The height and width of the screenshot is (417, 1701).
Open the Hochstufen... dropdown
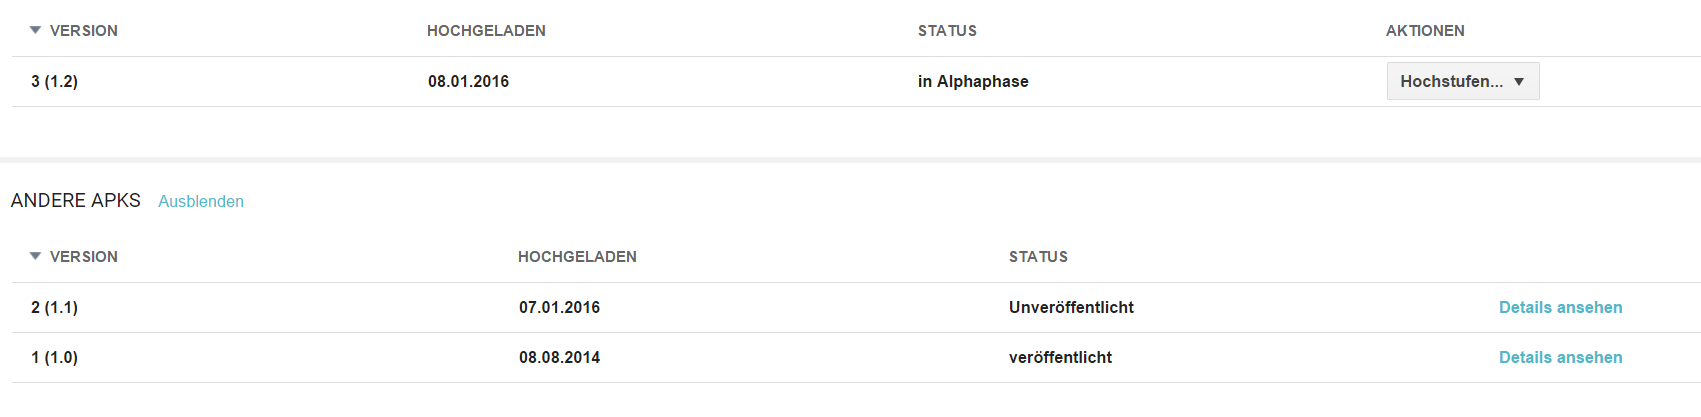(x=1462, y=82)
